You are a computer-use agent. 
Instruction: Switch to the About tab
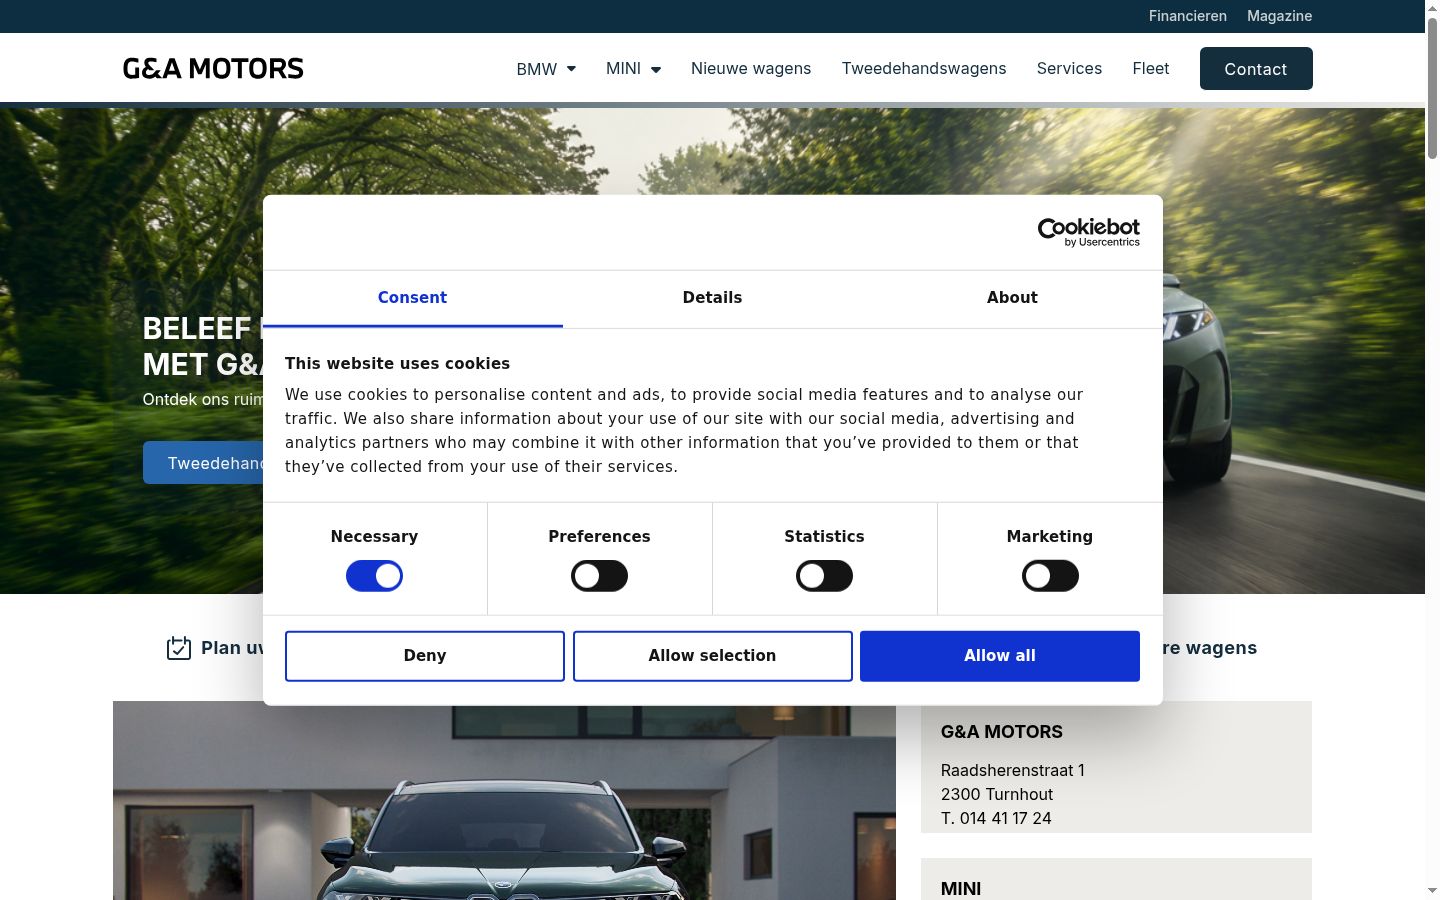(1012, 298)
